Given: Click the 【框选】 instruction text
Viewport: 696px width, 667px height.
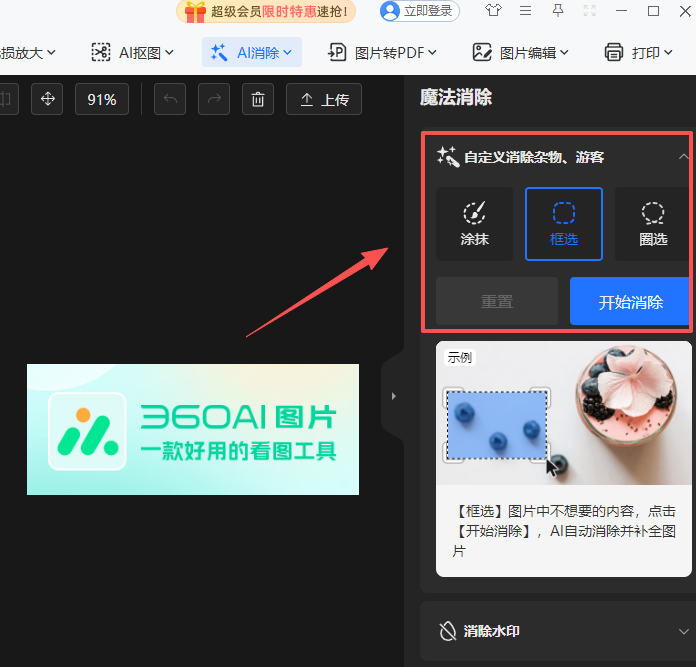Looking at the screenshot, I should pyautogui.click(x=564, y=531).
